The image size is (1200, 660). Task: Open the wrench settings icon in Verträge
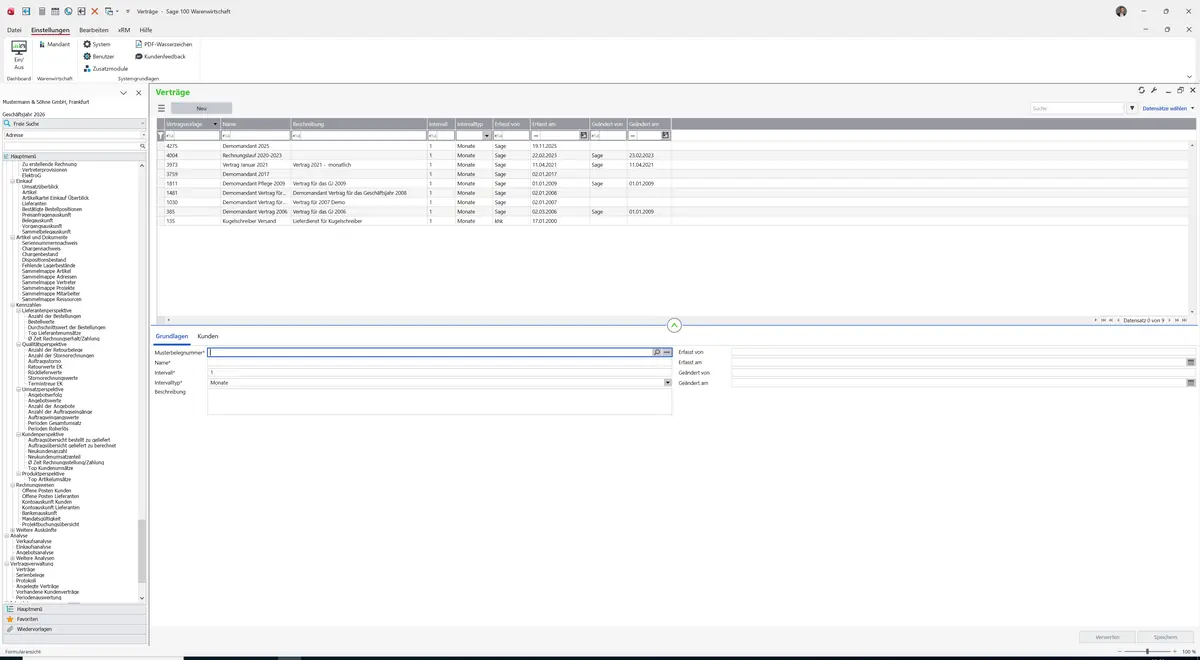click(1154, 90)
